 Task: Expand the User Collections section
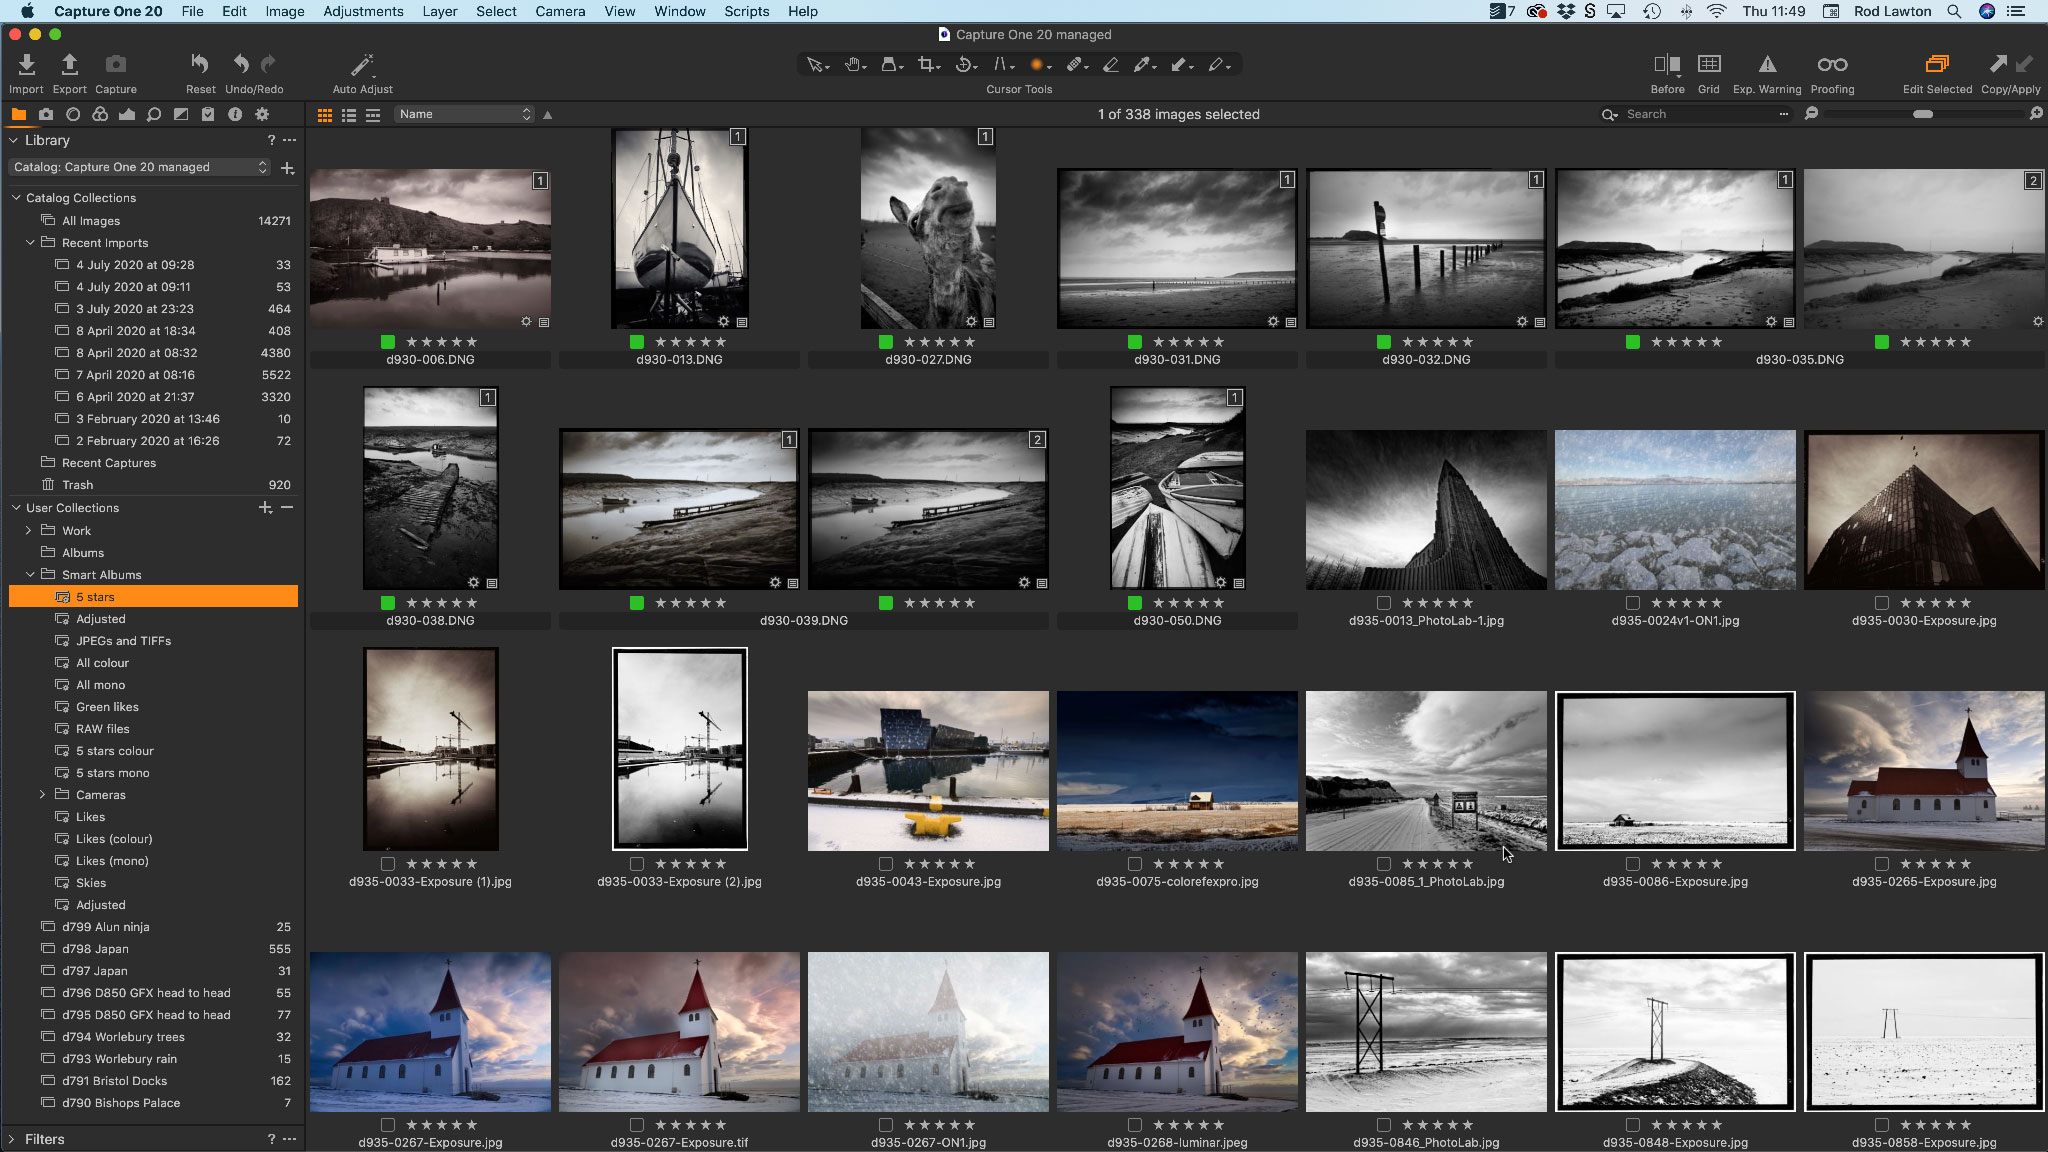pos(14,509)
